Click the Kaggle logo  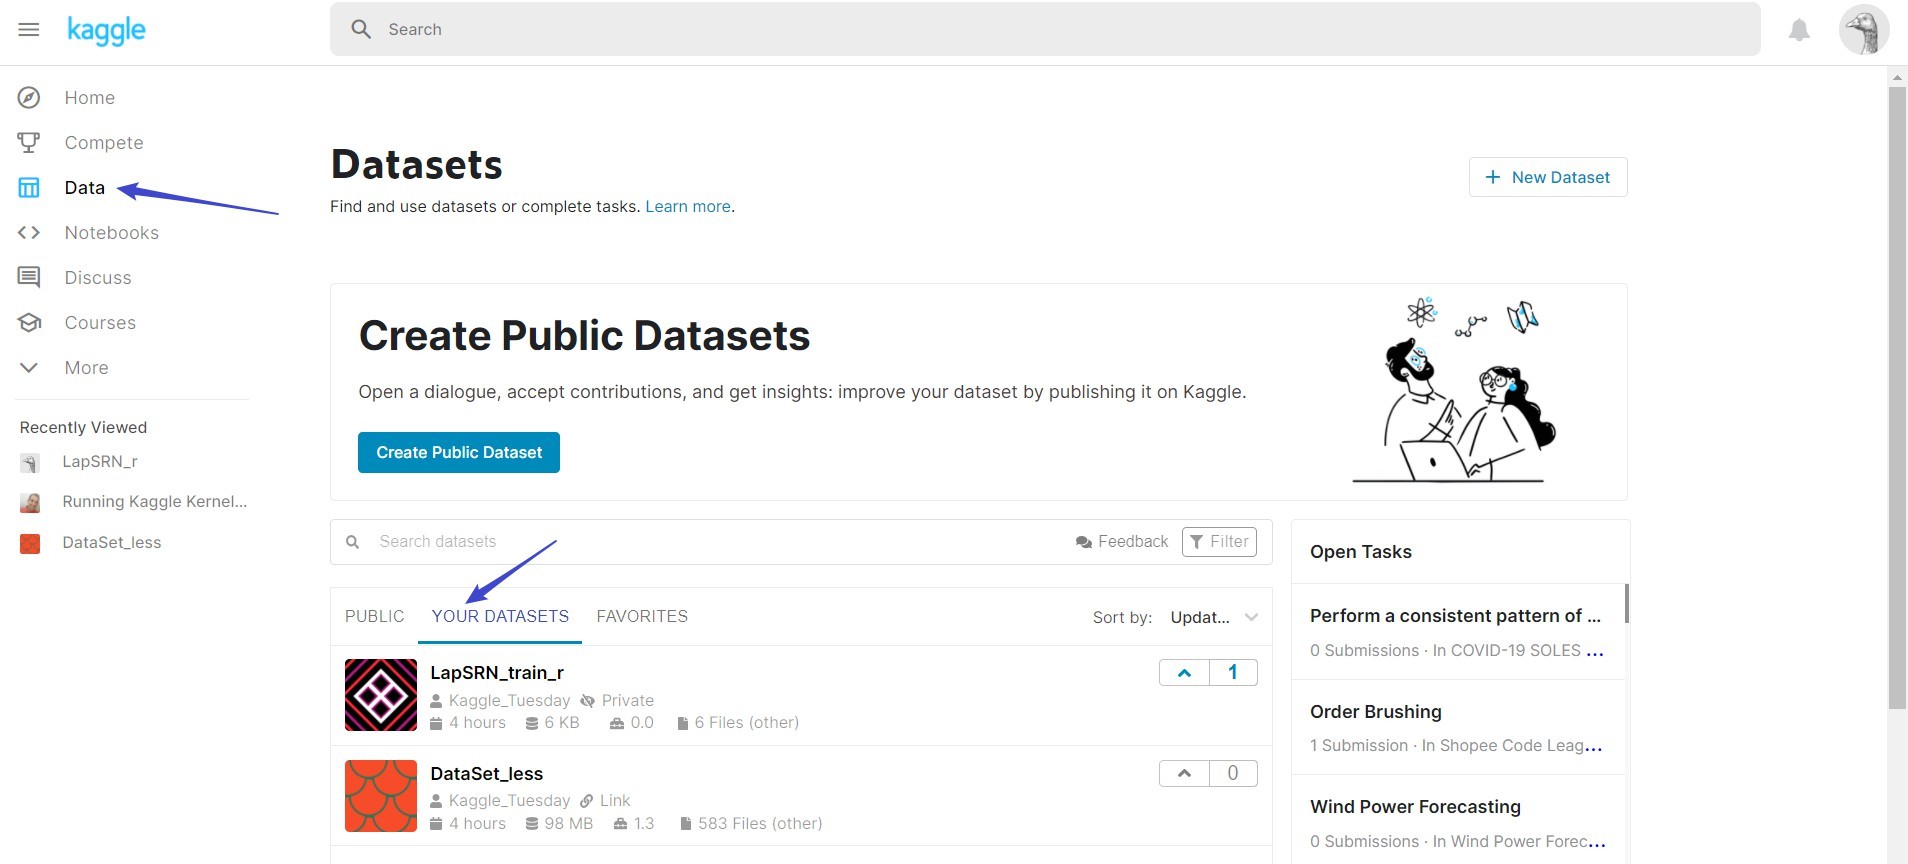click(106, 30)
